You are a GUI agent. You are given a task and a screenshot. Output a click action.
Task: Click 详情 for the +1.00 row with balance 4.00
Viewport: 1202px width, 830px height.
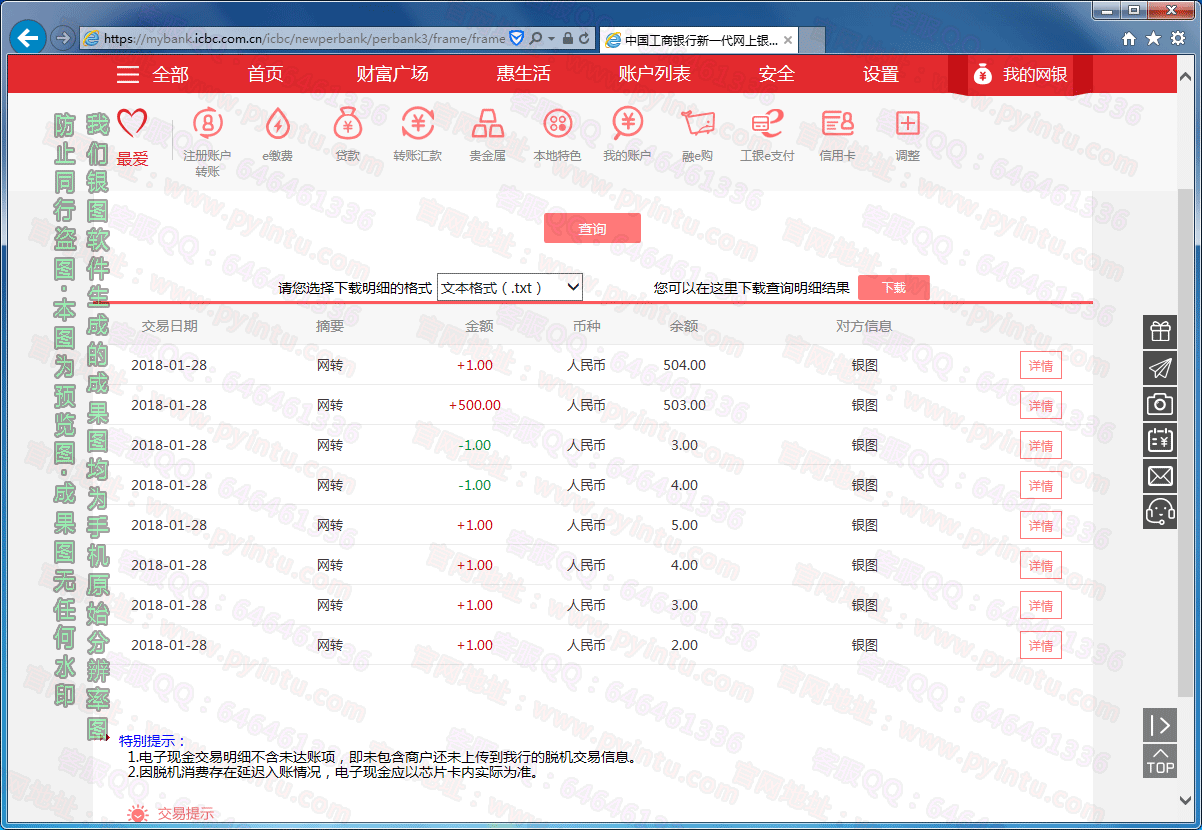pos(1041,566)
